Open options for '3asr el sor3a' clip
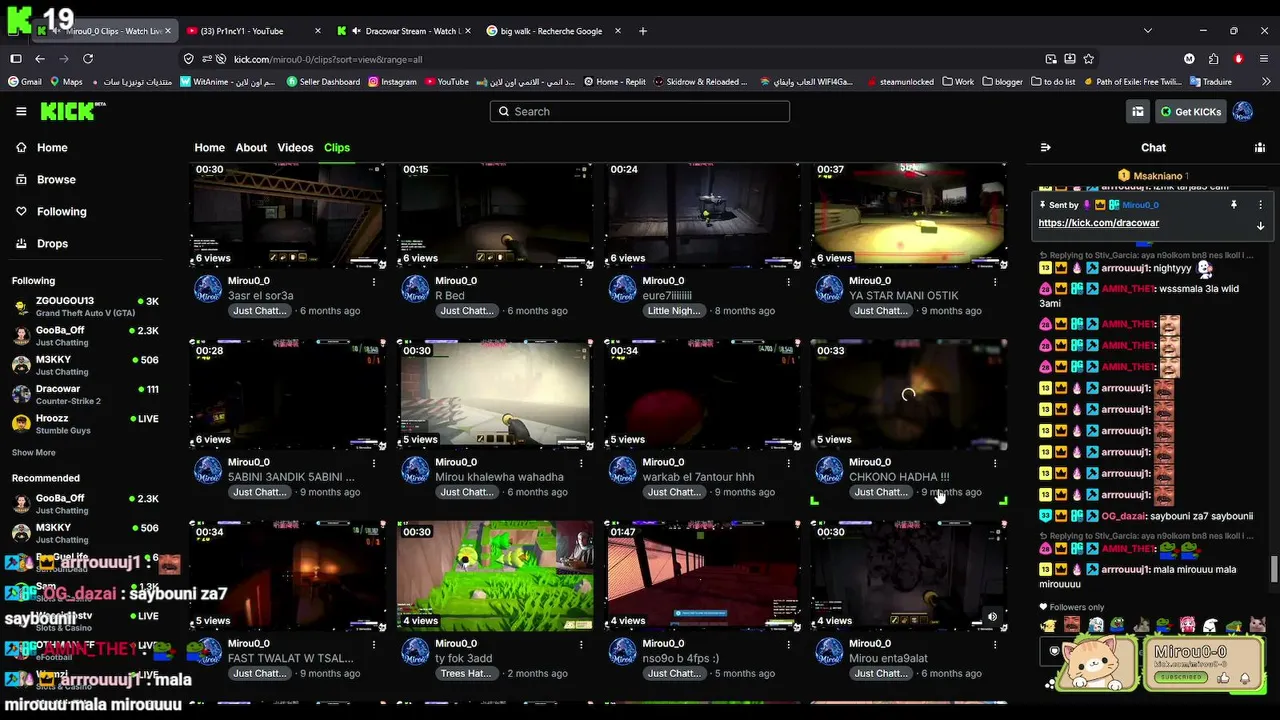 374,282
